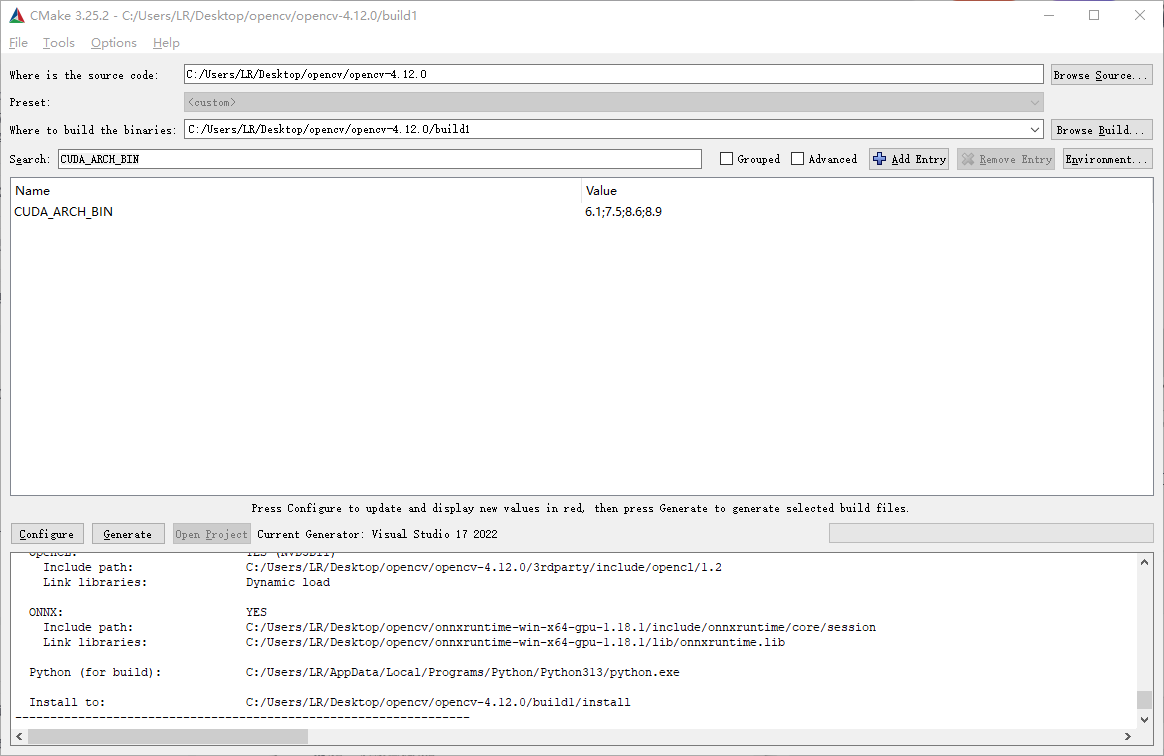This screenshot has width=1164, height=756.
Task: Click the Open Project button
Action: tap(212, 534)
